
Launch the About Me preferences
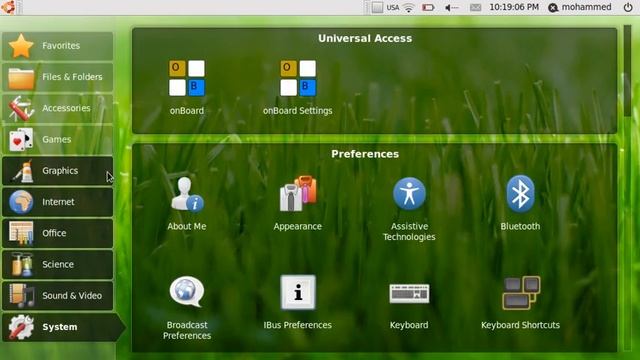pos(187,203)
